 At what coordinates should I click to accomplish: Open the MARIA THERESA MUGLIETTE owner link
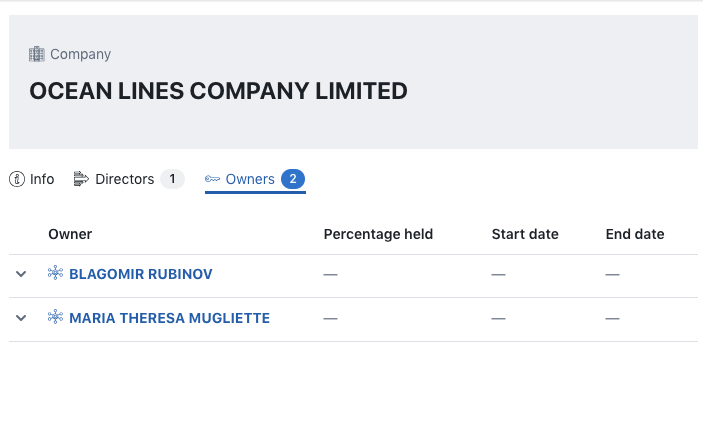[x=169, y=318]
